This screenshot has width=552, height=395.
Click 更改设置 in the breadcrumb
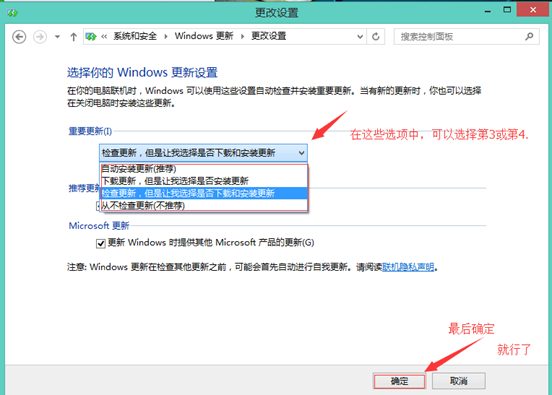(269, 36)
